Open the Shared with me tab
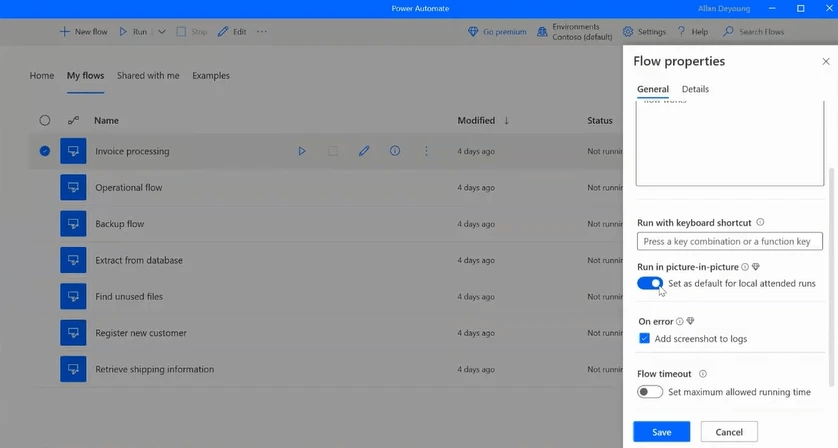 [148, 76]
